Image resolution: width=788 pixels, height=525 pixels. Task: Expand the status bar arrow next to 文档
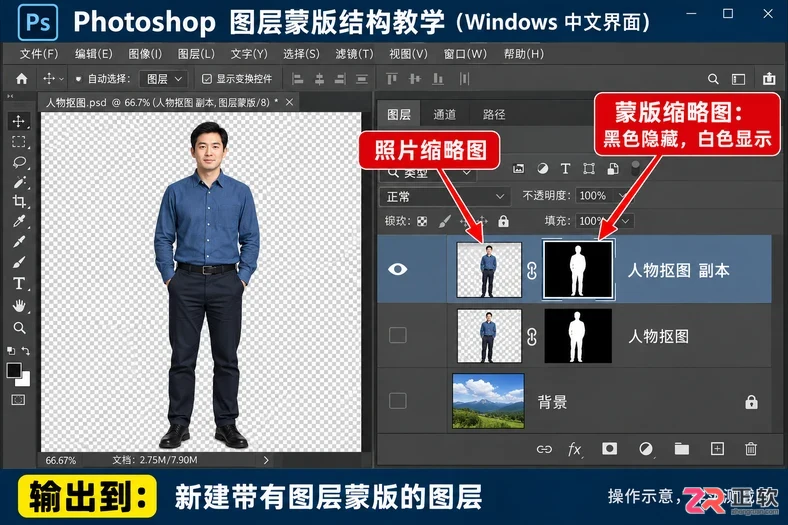click(x=265, y=460)
